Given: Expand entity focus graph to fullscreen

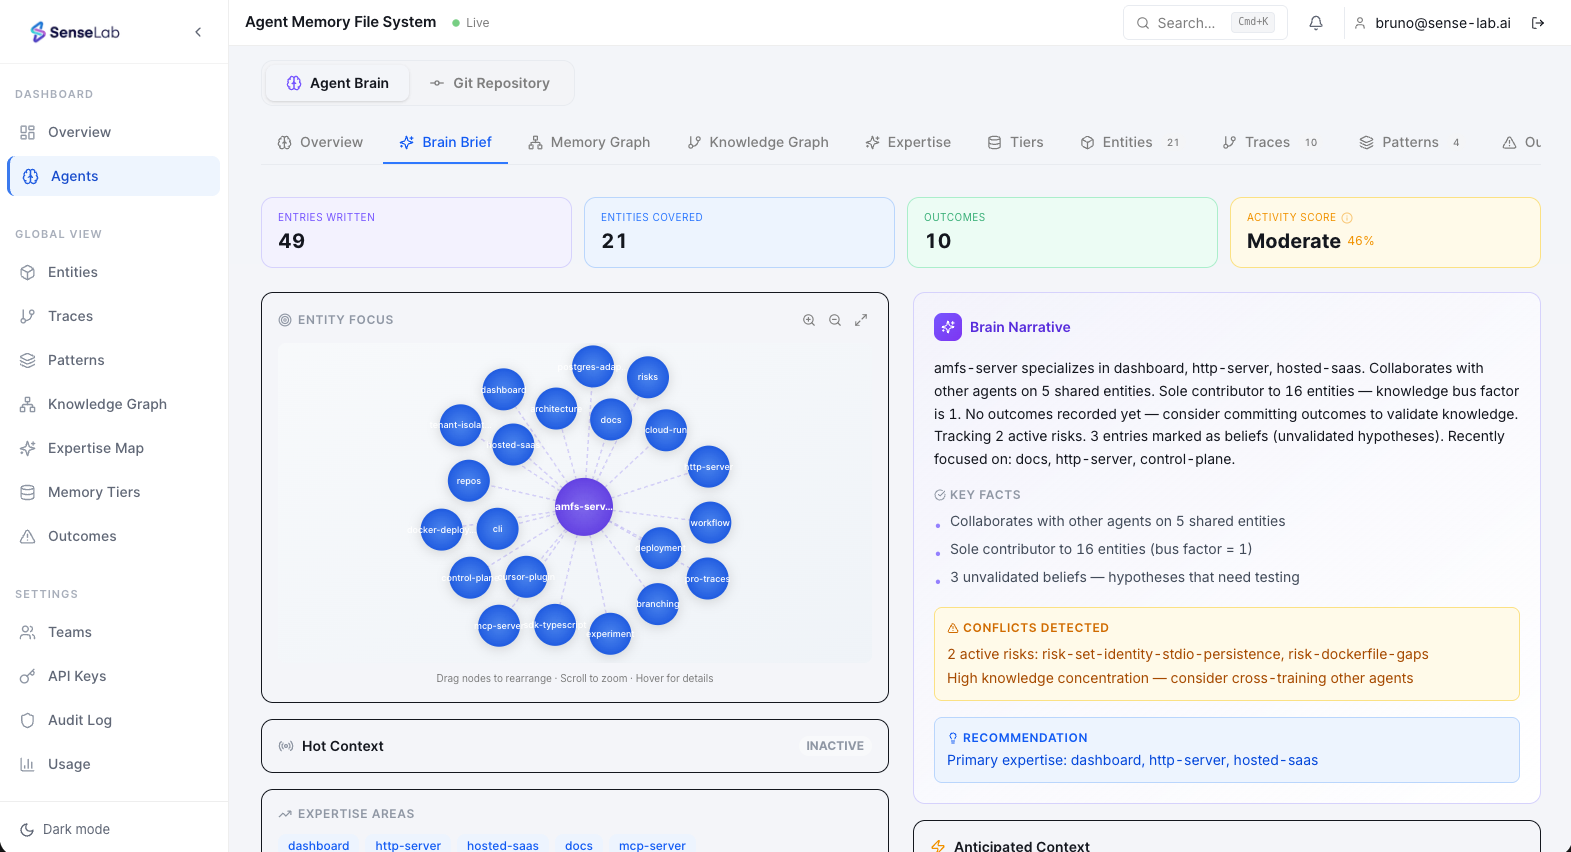Looking at the screenshot, I should click(861, 320).
